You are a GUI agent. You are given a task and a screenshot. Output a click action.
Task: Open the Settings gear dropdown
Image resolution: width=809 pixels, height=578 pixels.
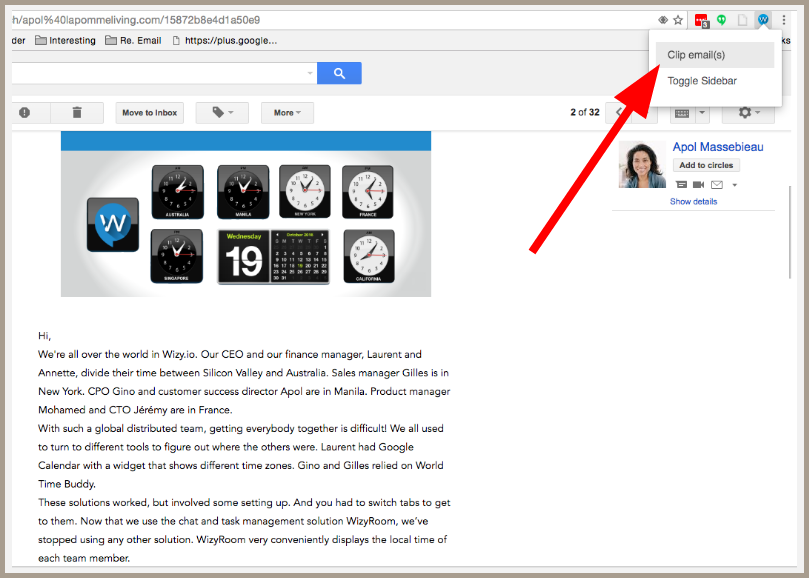(x=748, y=113)
